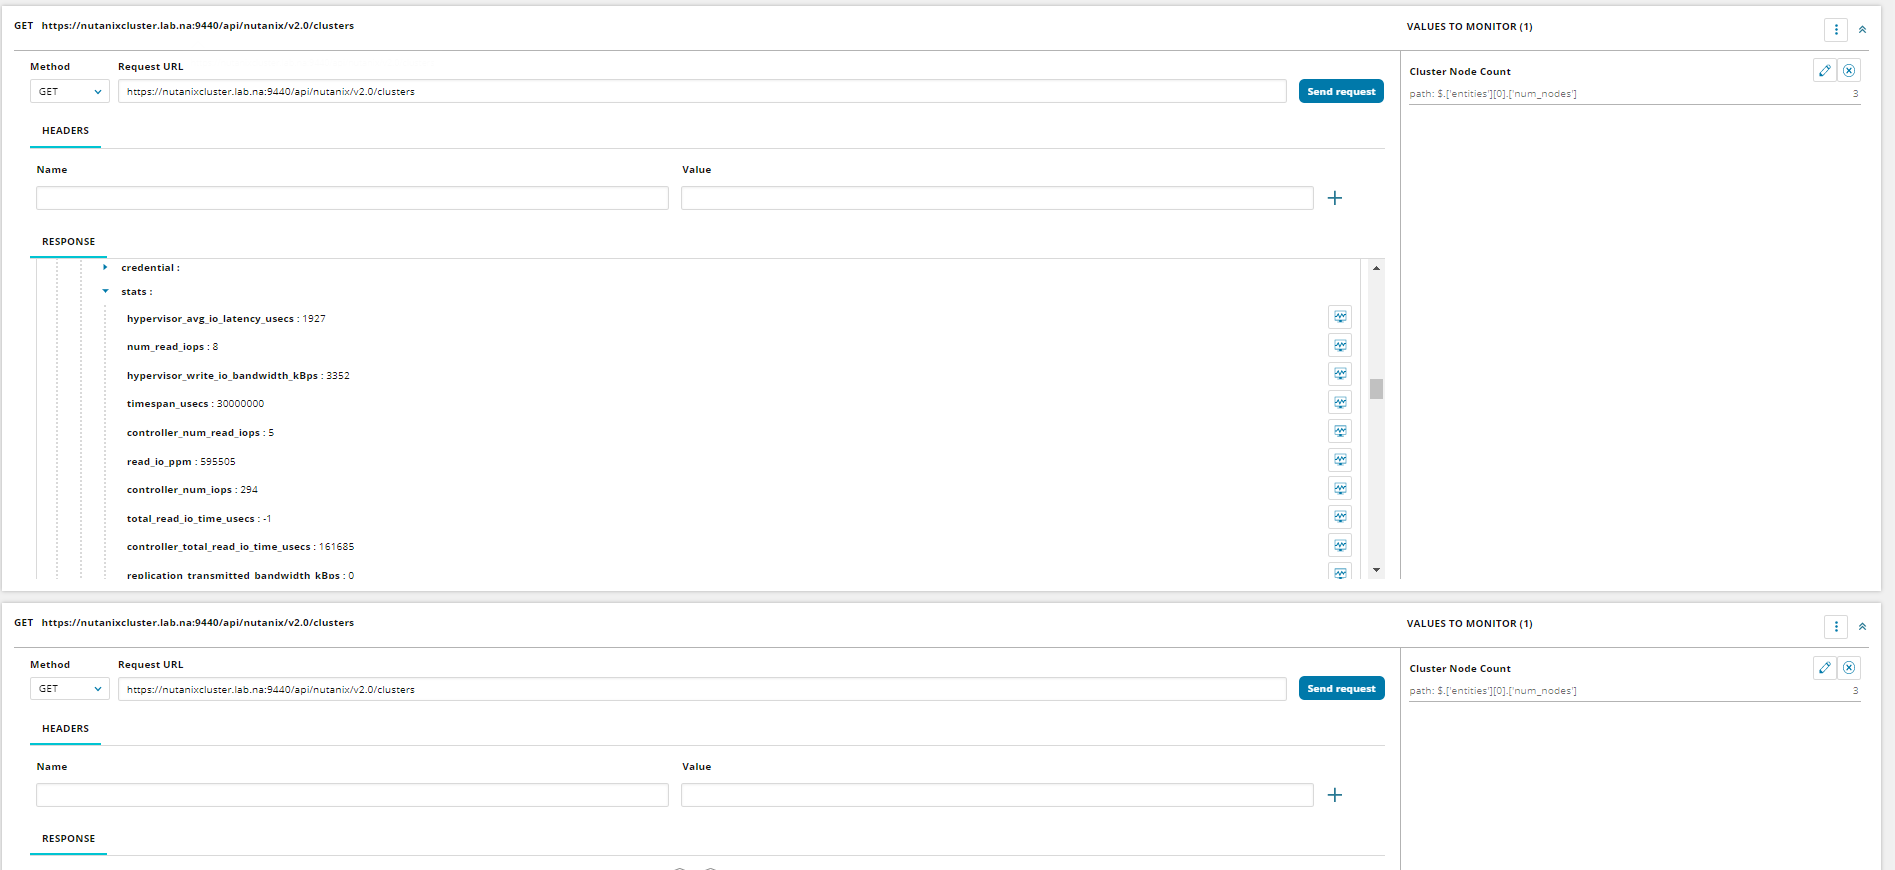Click the response scrollbar up arrow
The width and height of the screenshot is (1895, 870).
coord(1377,268)
